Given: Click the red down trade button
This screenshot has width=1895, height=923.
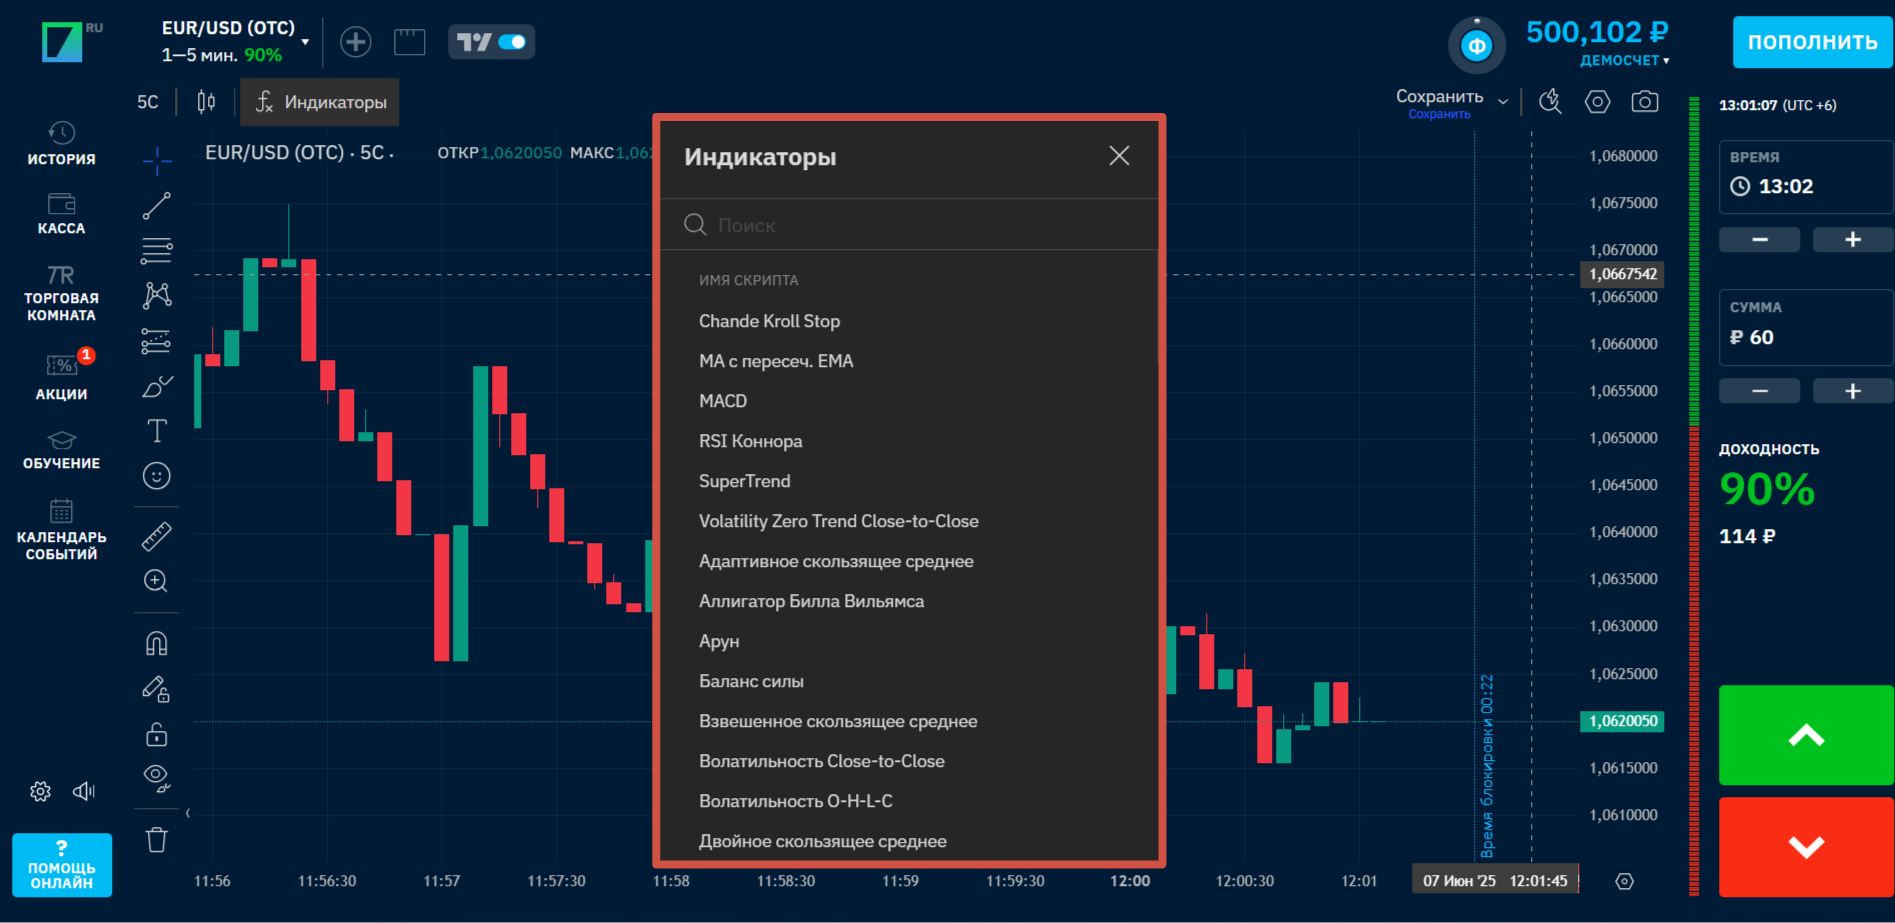Looking at the screenshot, I should point(1806,846).
